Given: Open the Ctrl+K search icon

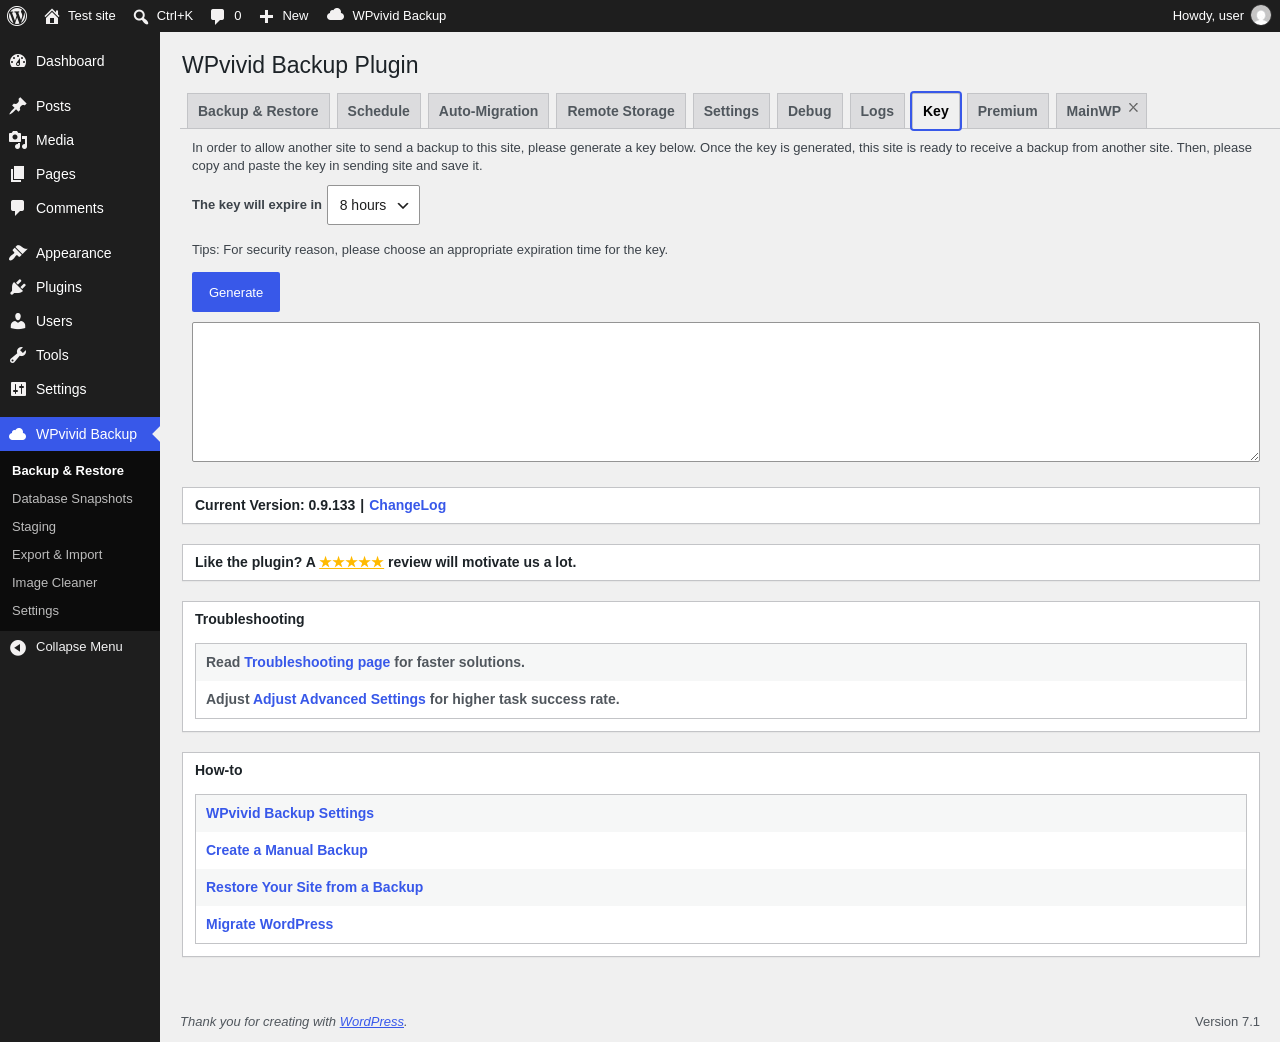Looking at the screenshot, I should tap(141, 16).
